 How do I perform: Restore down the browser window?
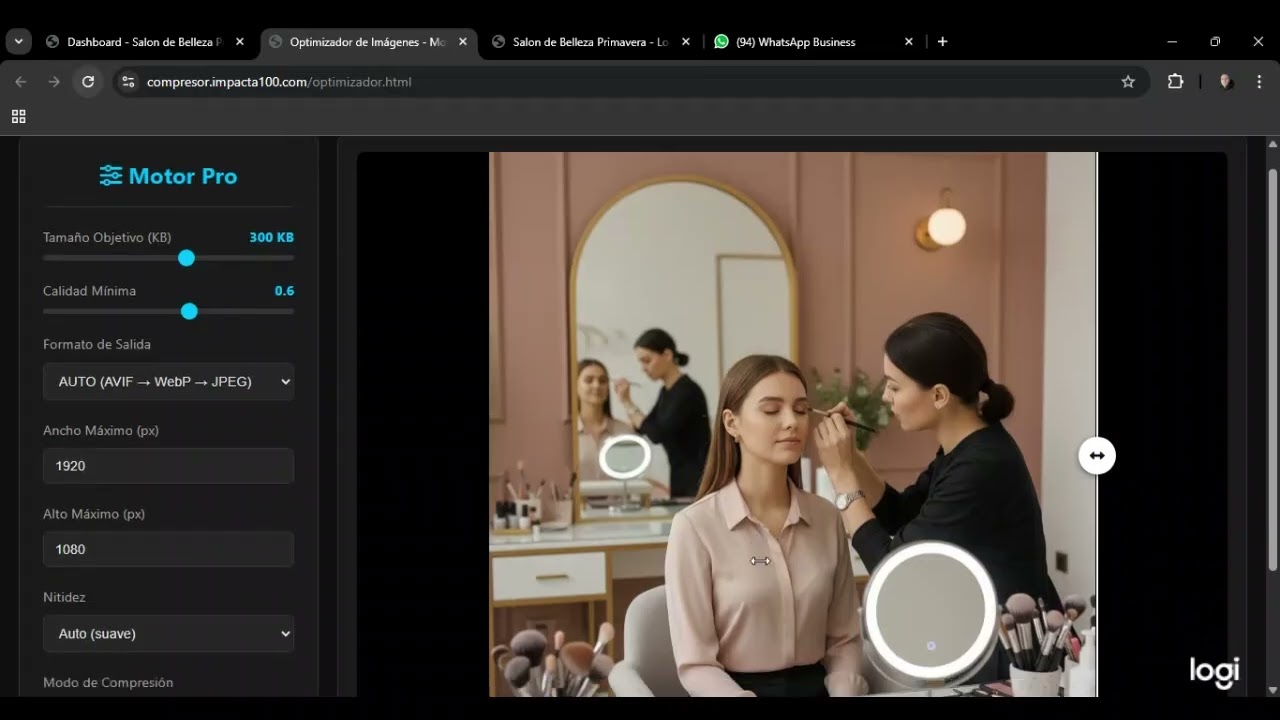[x=1215, y=42]
